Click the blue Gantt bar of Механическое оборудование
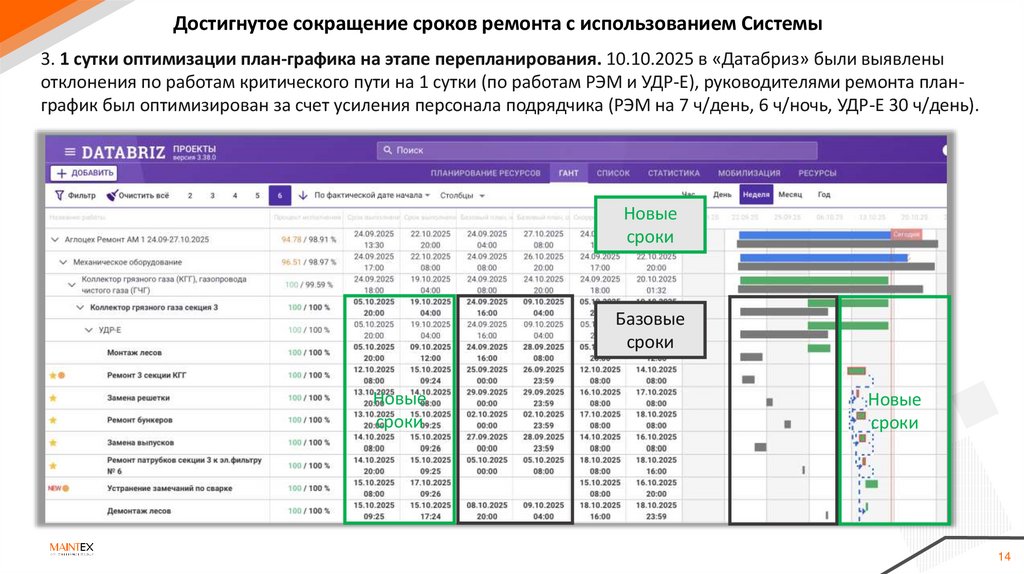Screen dimensions: 1024x574 click(824, 257)
